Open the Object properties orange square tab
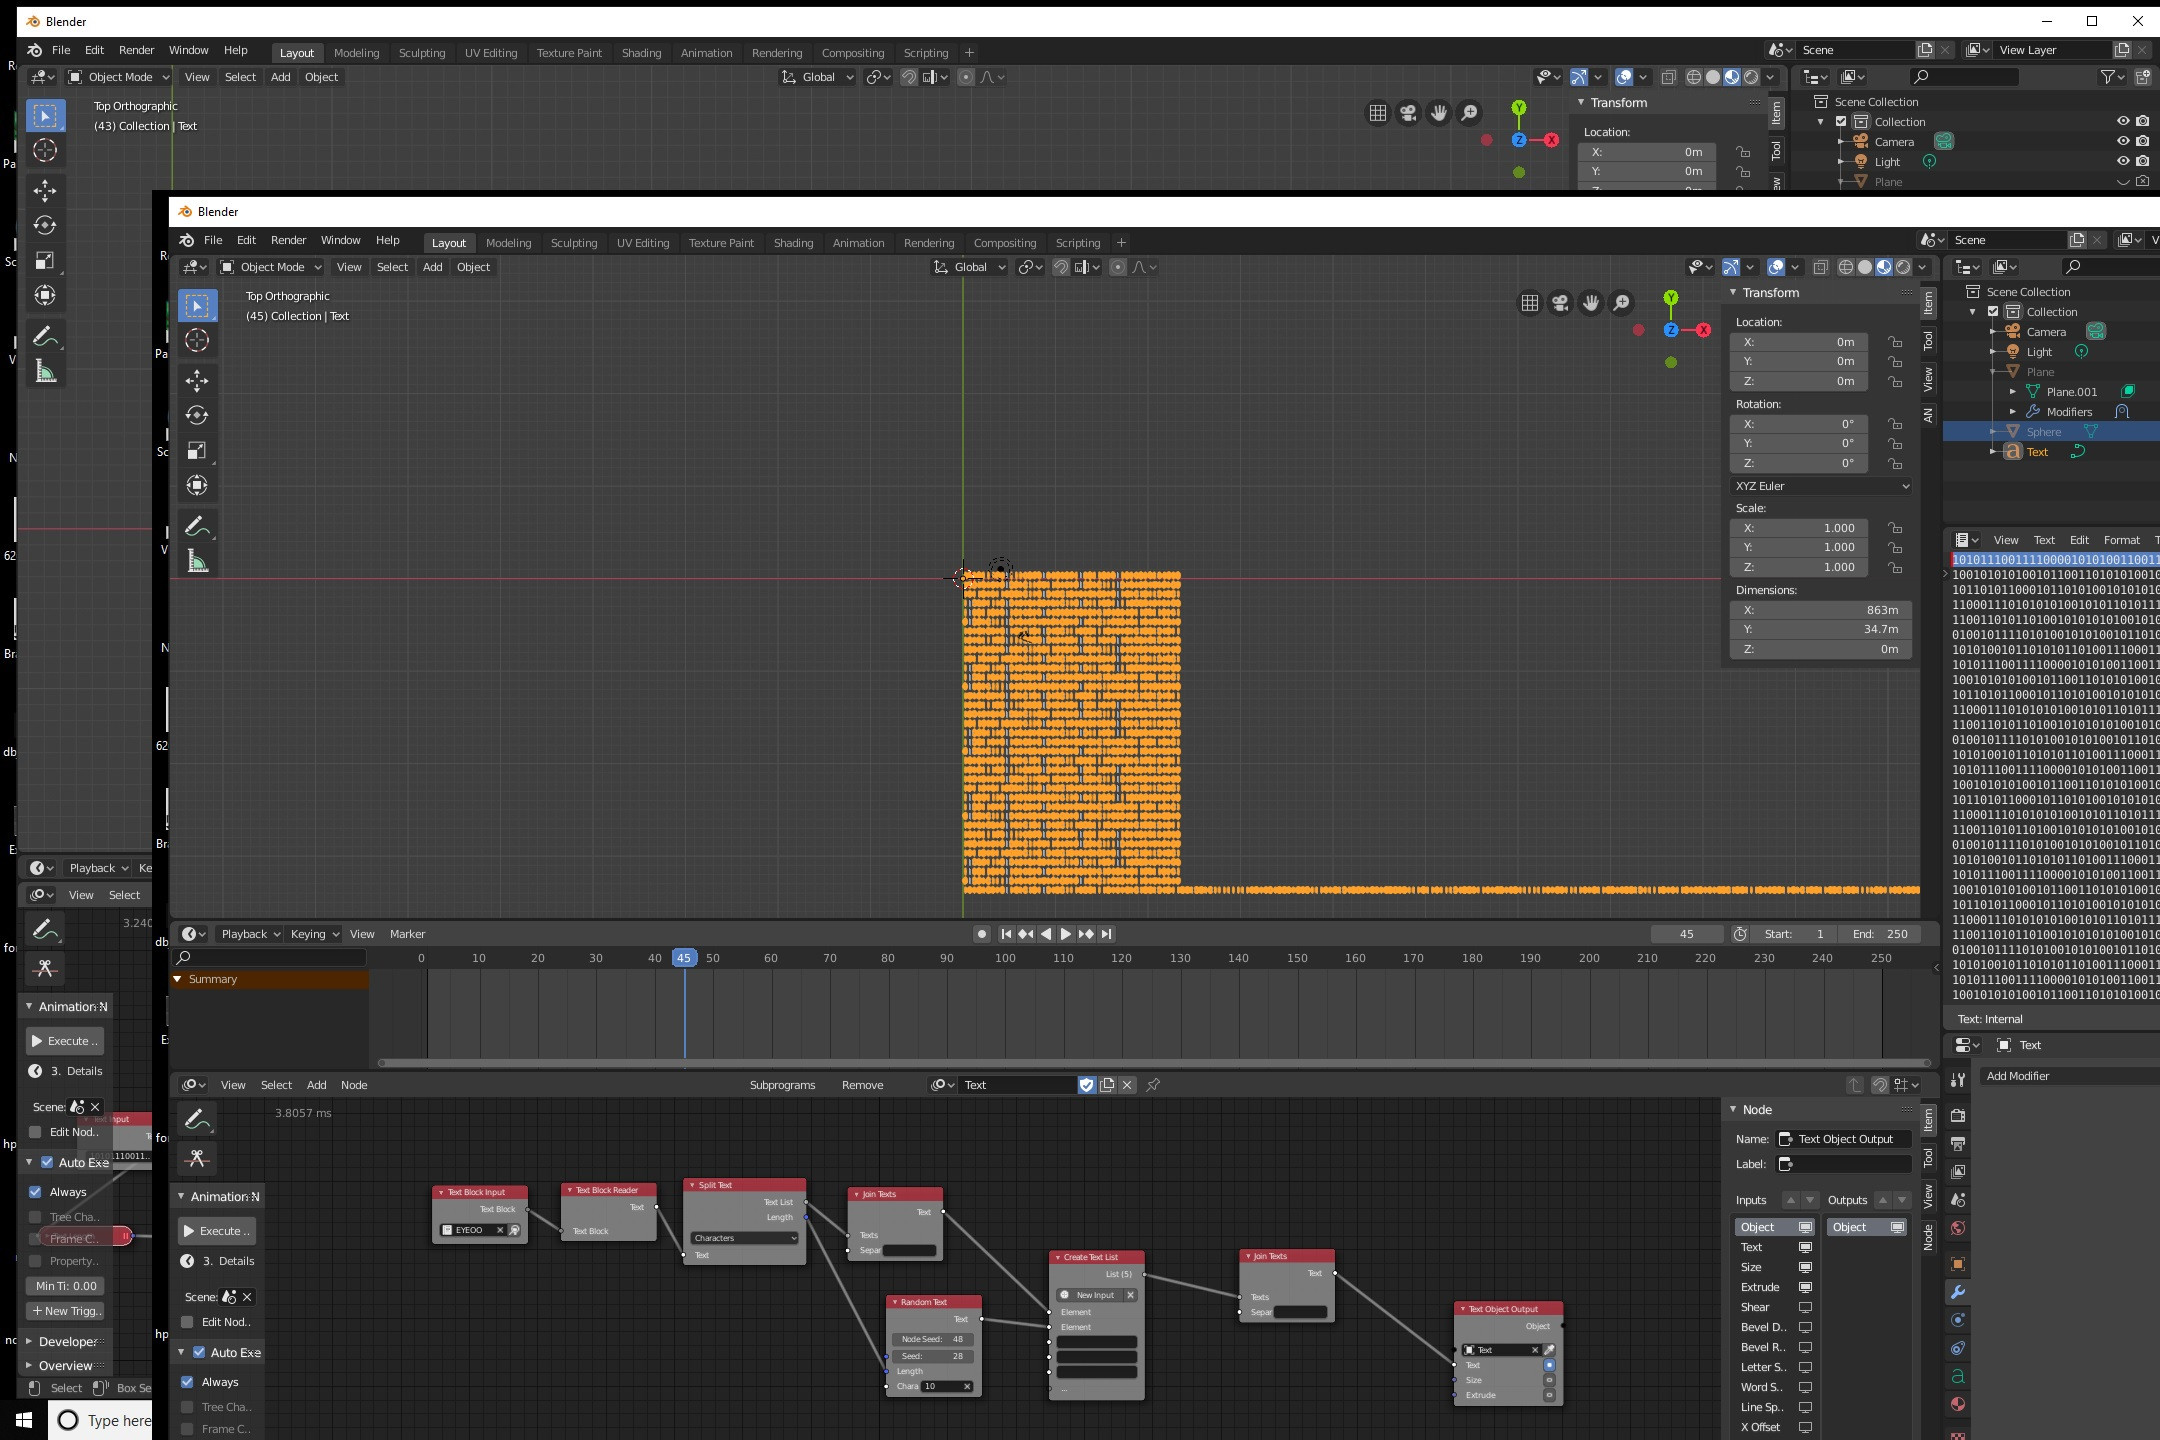Screen dimensions: 2160x1440 pos(1958,1264)
